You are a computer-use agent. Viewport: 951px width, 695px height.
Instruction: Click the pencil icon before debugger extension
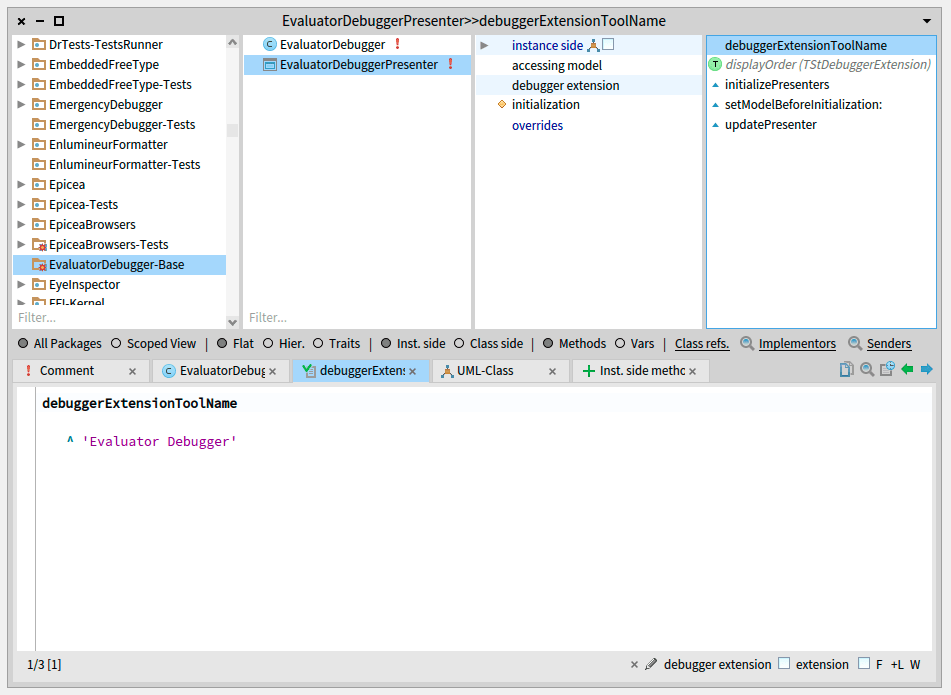pos(651,664)
